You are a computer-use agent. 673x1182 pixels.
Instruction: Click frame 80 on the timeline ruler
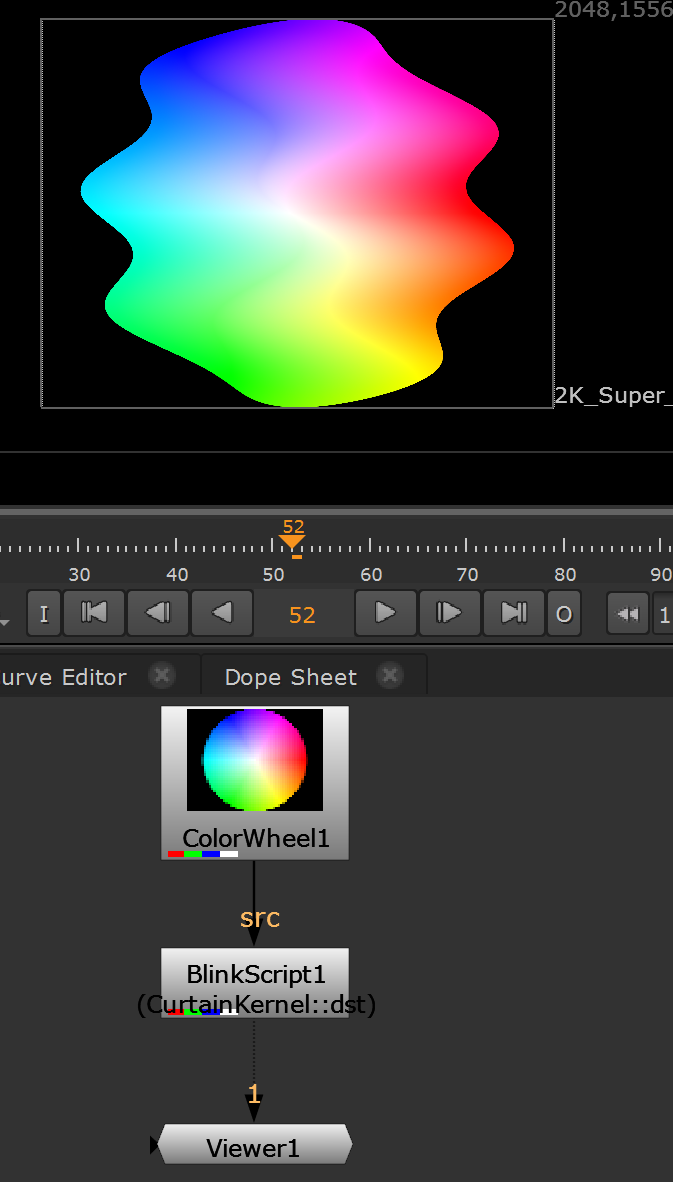pos(564,574)
